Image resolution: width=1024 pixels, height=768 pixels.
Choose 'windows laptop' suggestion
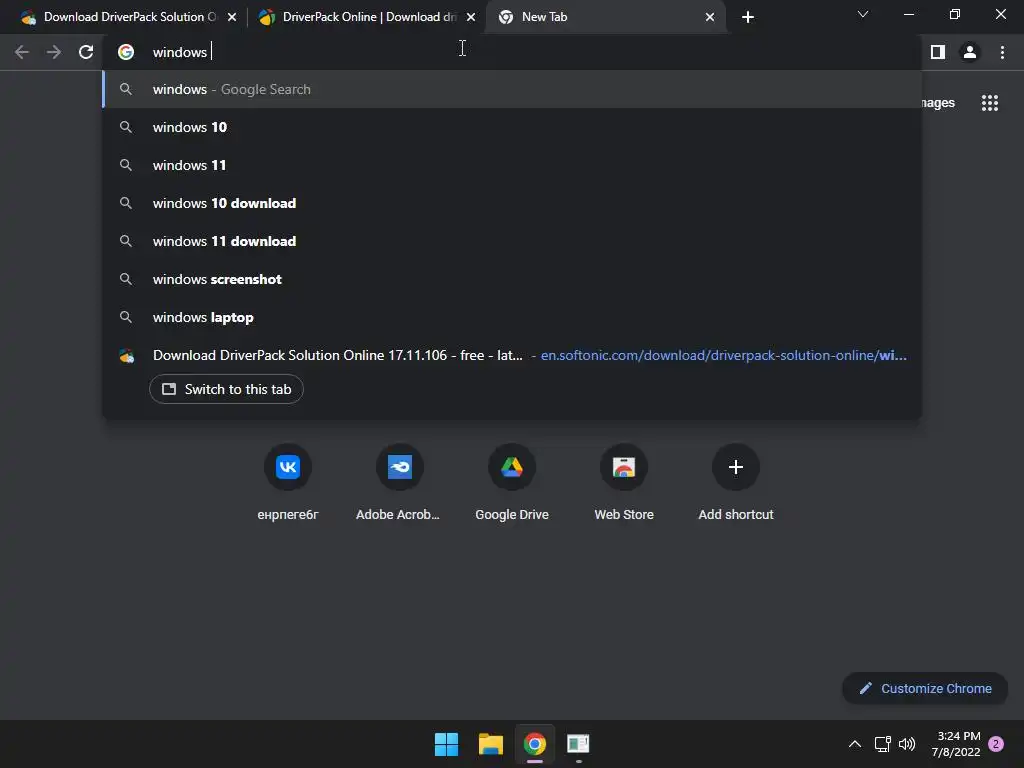coord(512,317)
